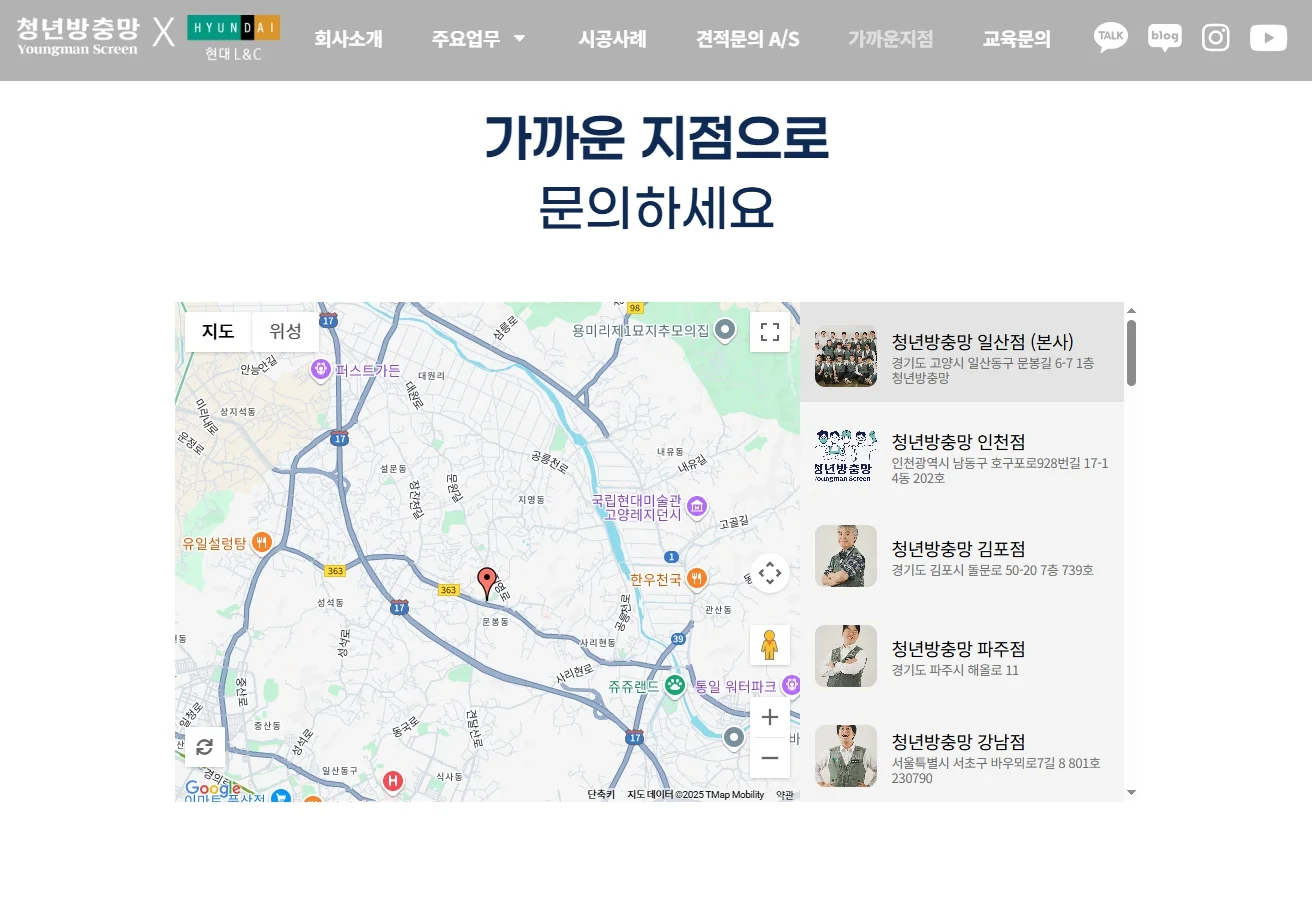Viewport: 1312px width, 901px height.
Task: Click the red location pin marker
Action: (487, 583)
